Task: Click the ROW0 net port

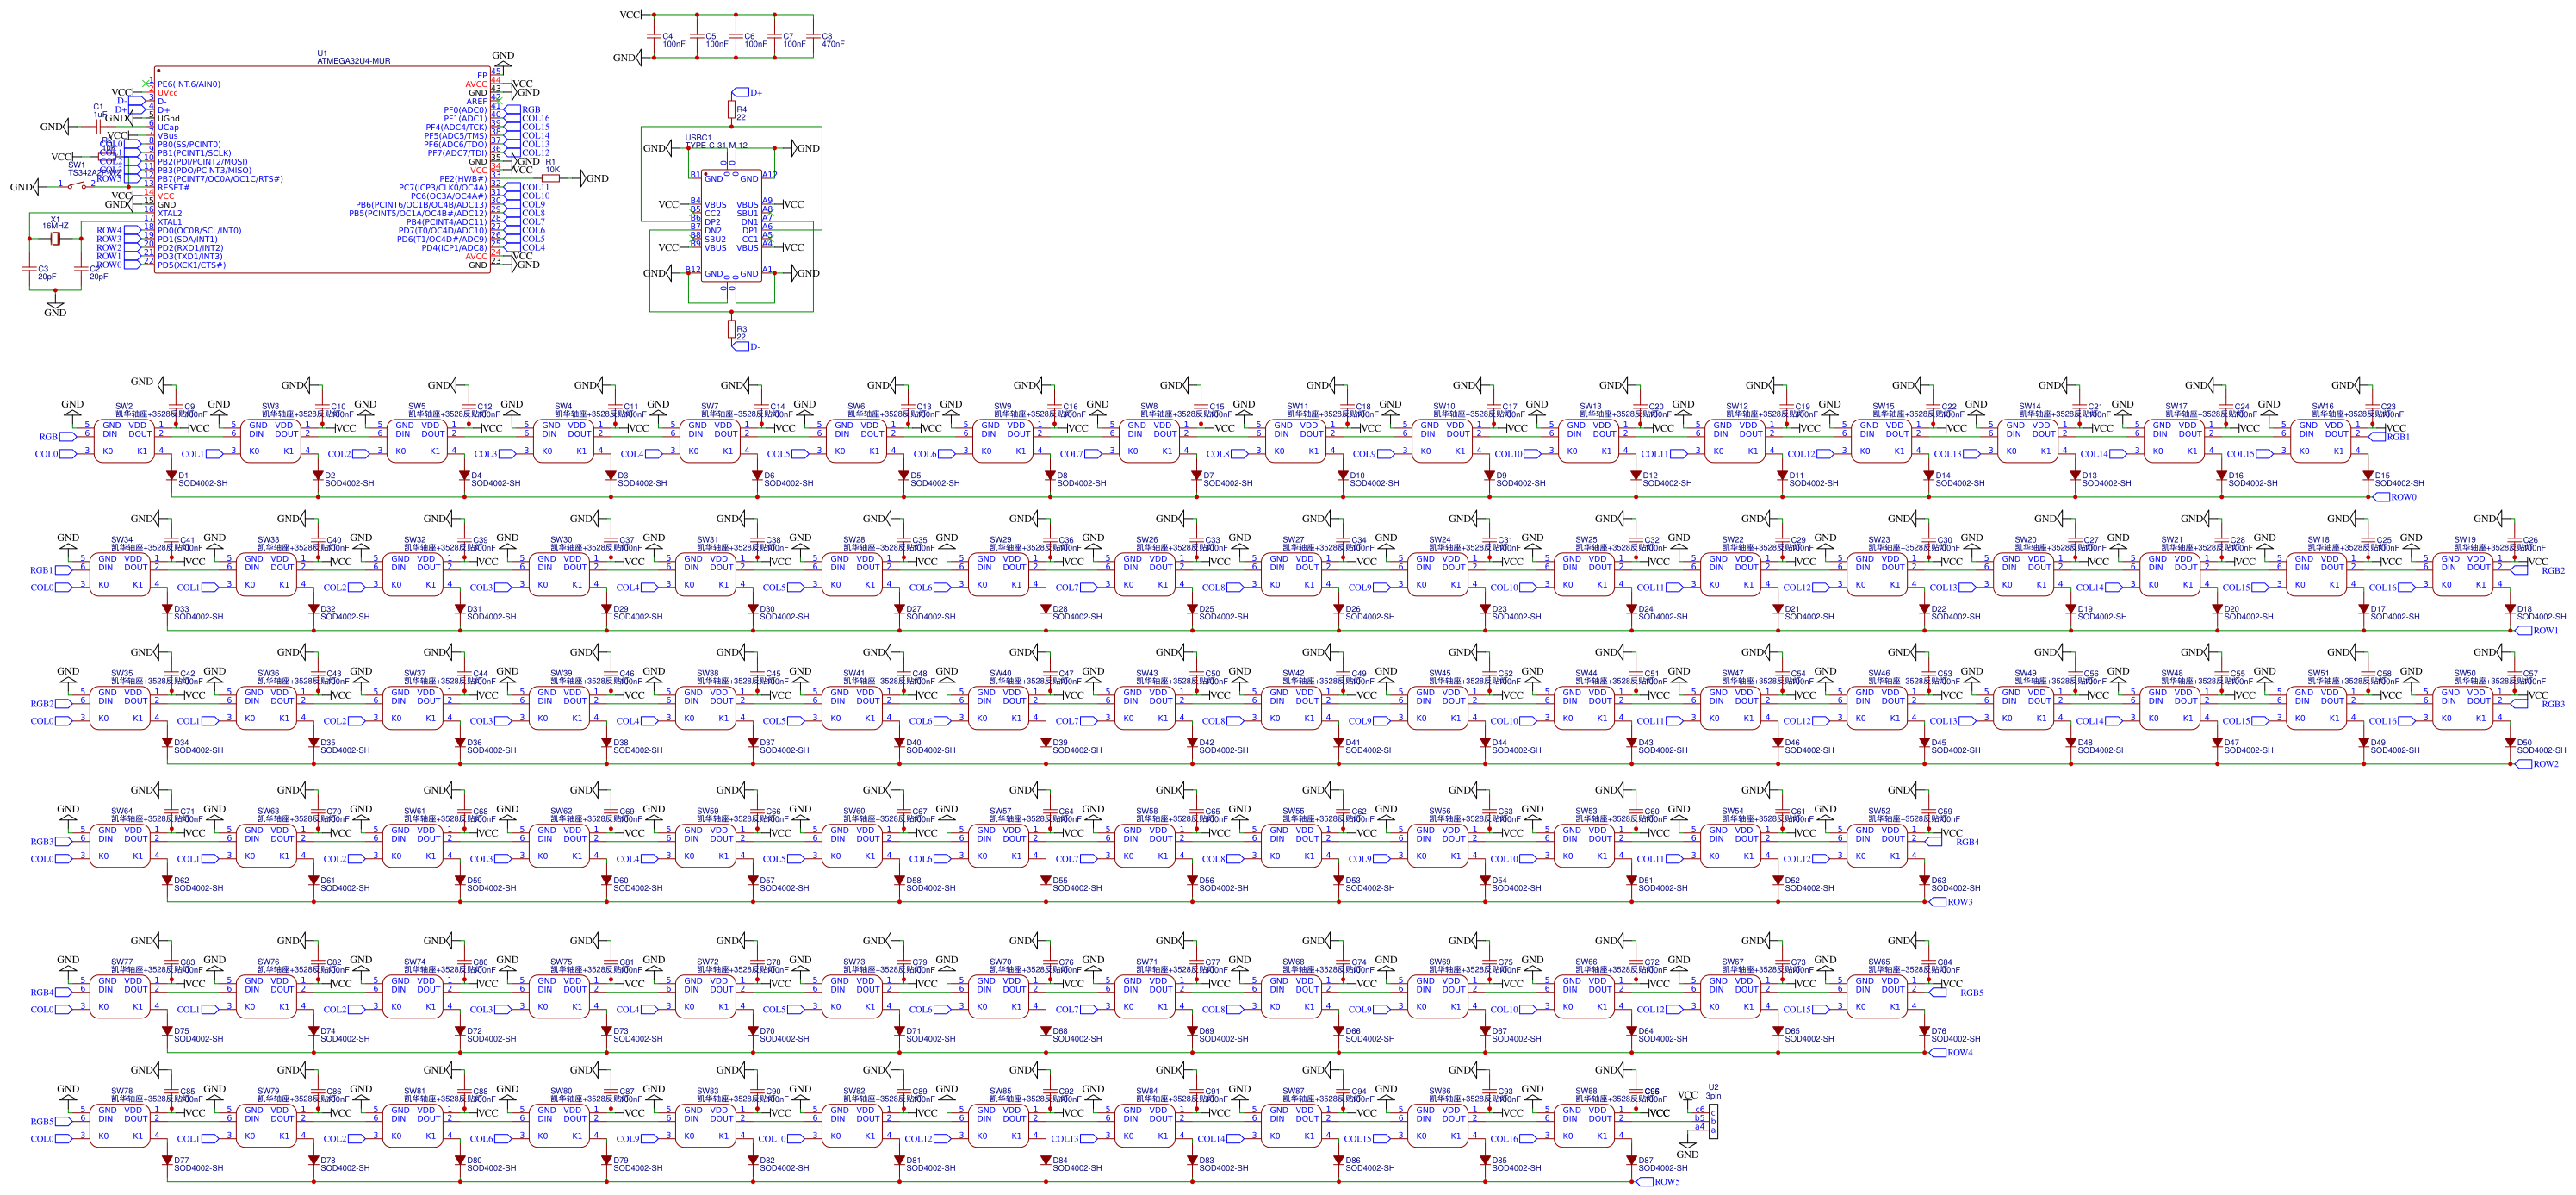Action: coord(2381,497)
